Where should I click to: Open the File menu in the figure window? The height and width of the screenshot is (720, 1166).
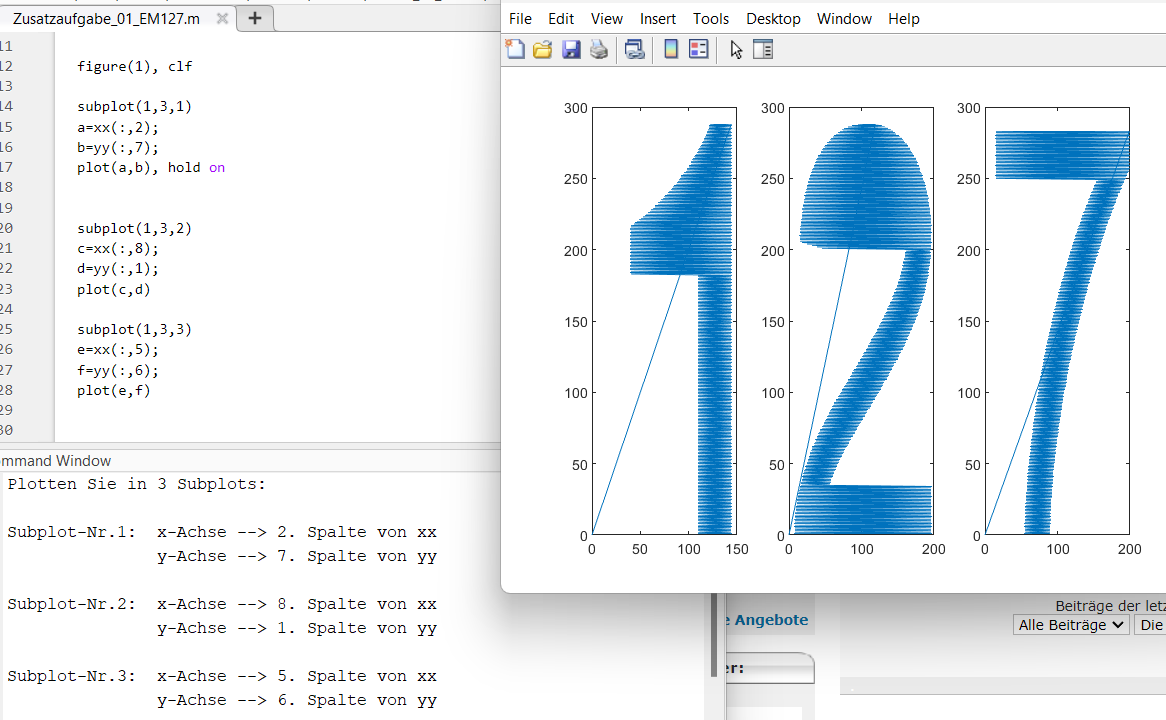(x=520, y=19)
